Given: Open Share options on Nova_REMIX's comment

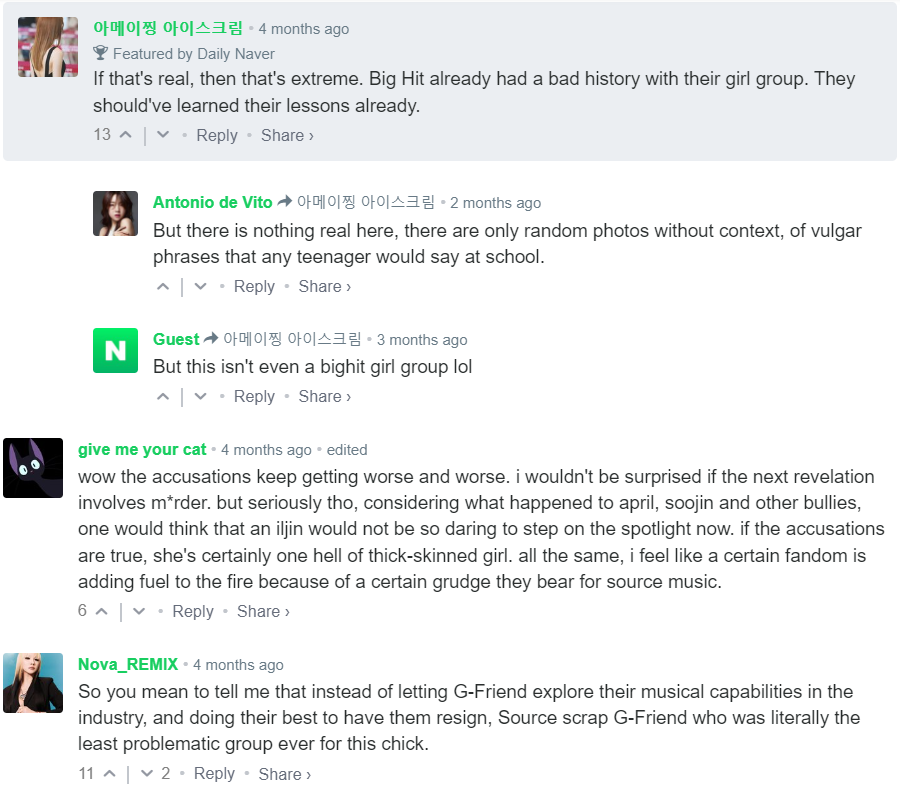Looking at the screenshot, I should click(285, 774).
